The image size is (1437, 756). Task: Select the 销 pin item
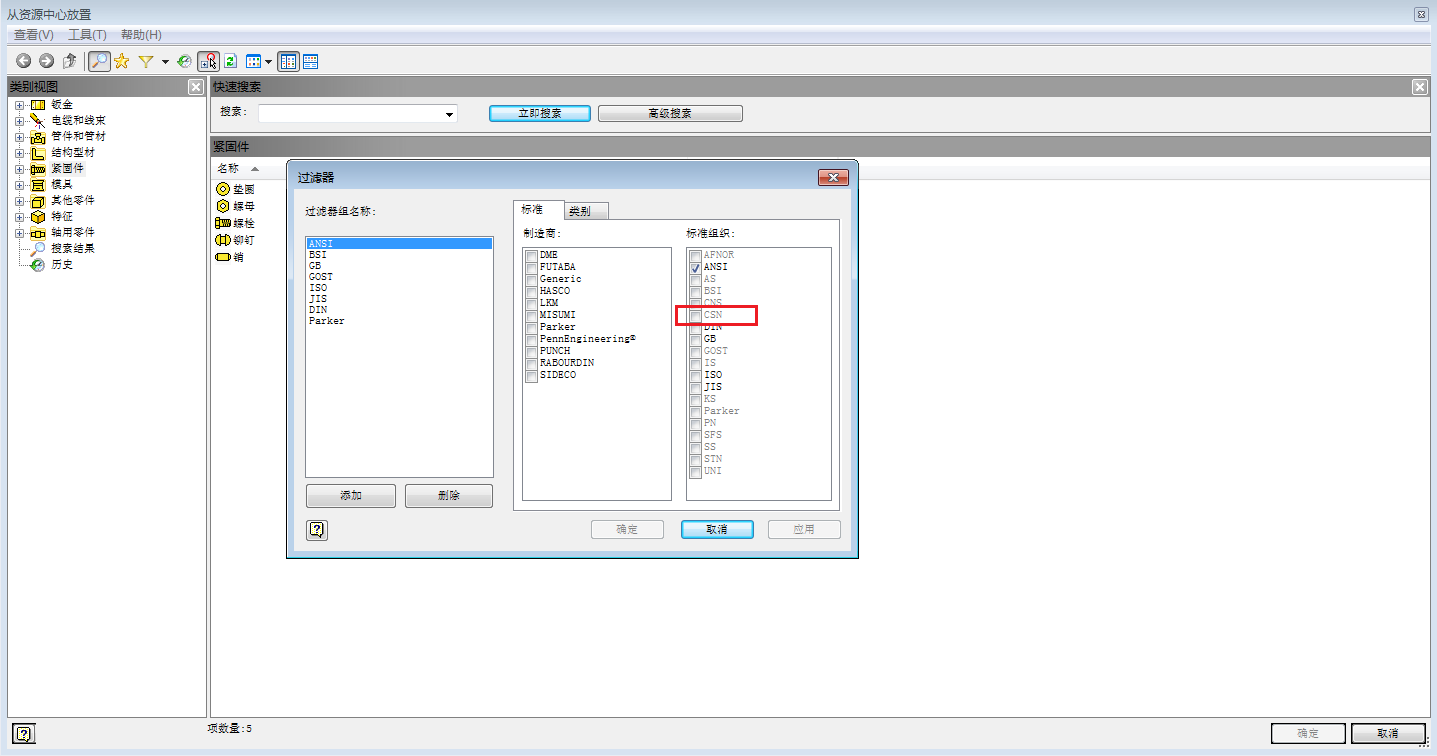pos(229,257)
